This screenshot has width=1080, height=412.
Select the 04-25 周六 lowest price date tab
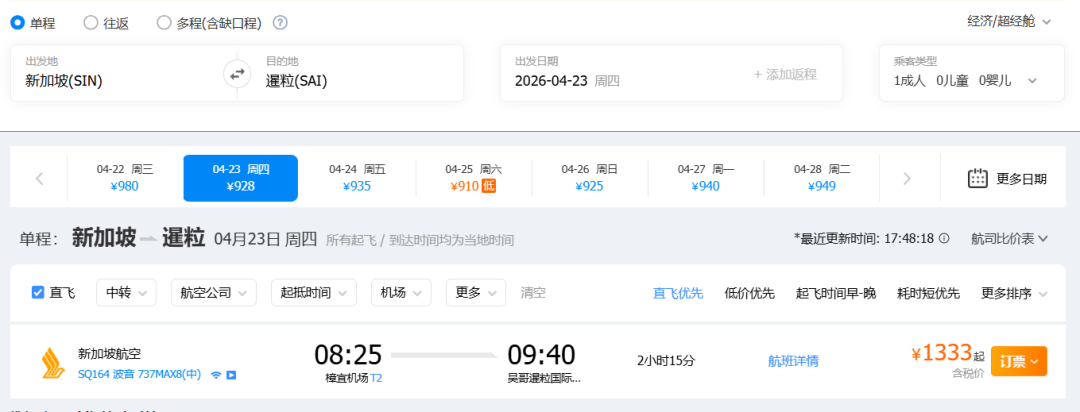coord(473,178)
